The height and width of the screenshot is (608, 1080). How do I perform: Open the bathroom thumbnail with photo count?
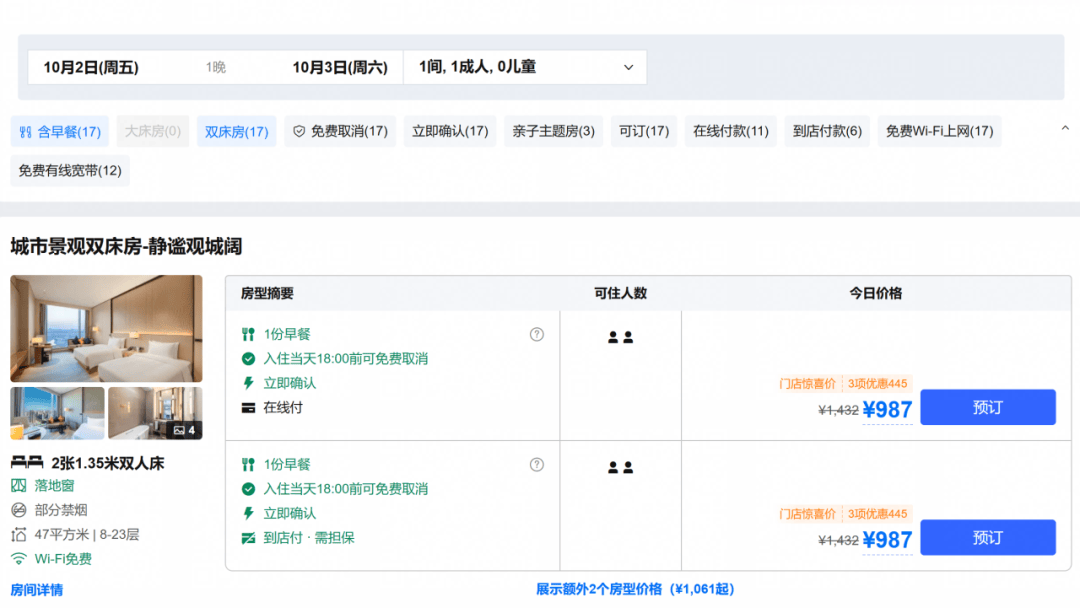[x=155, y=413]
